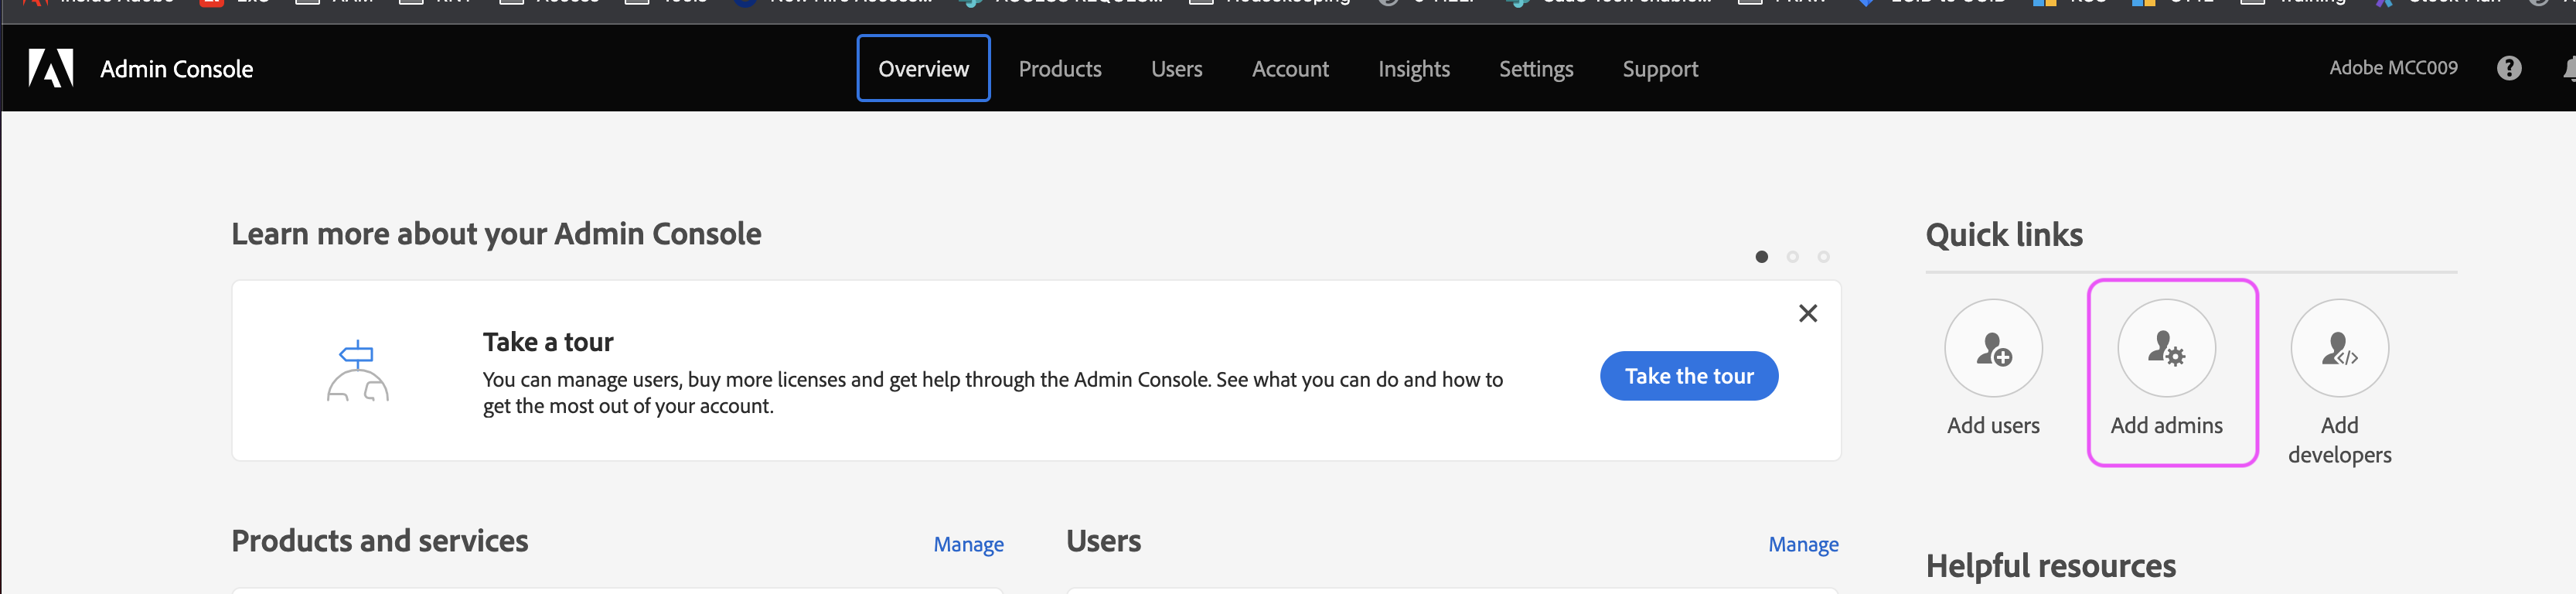Image resolution: width=2576 pixels, height=594 pixels.
Task: Click the Add developers quick link icon
Action: point(2338,349)
